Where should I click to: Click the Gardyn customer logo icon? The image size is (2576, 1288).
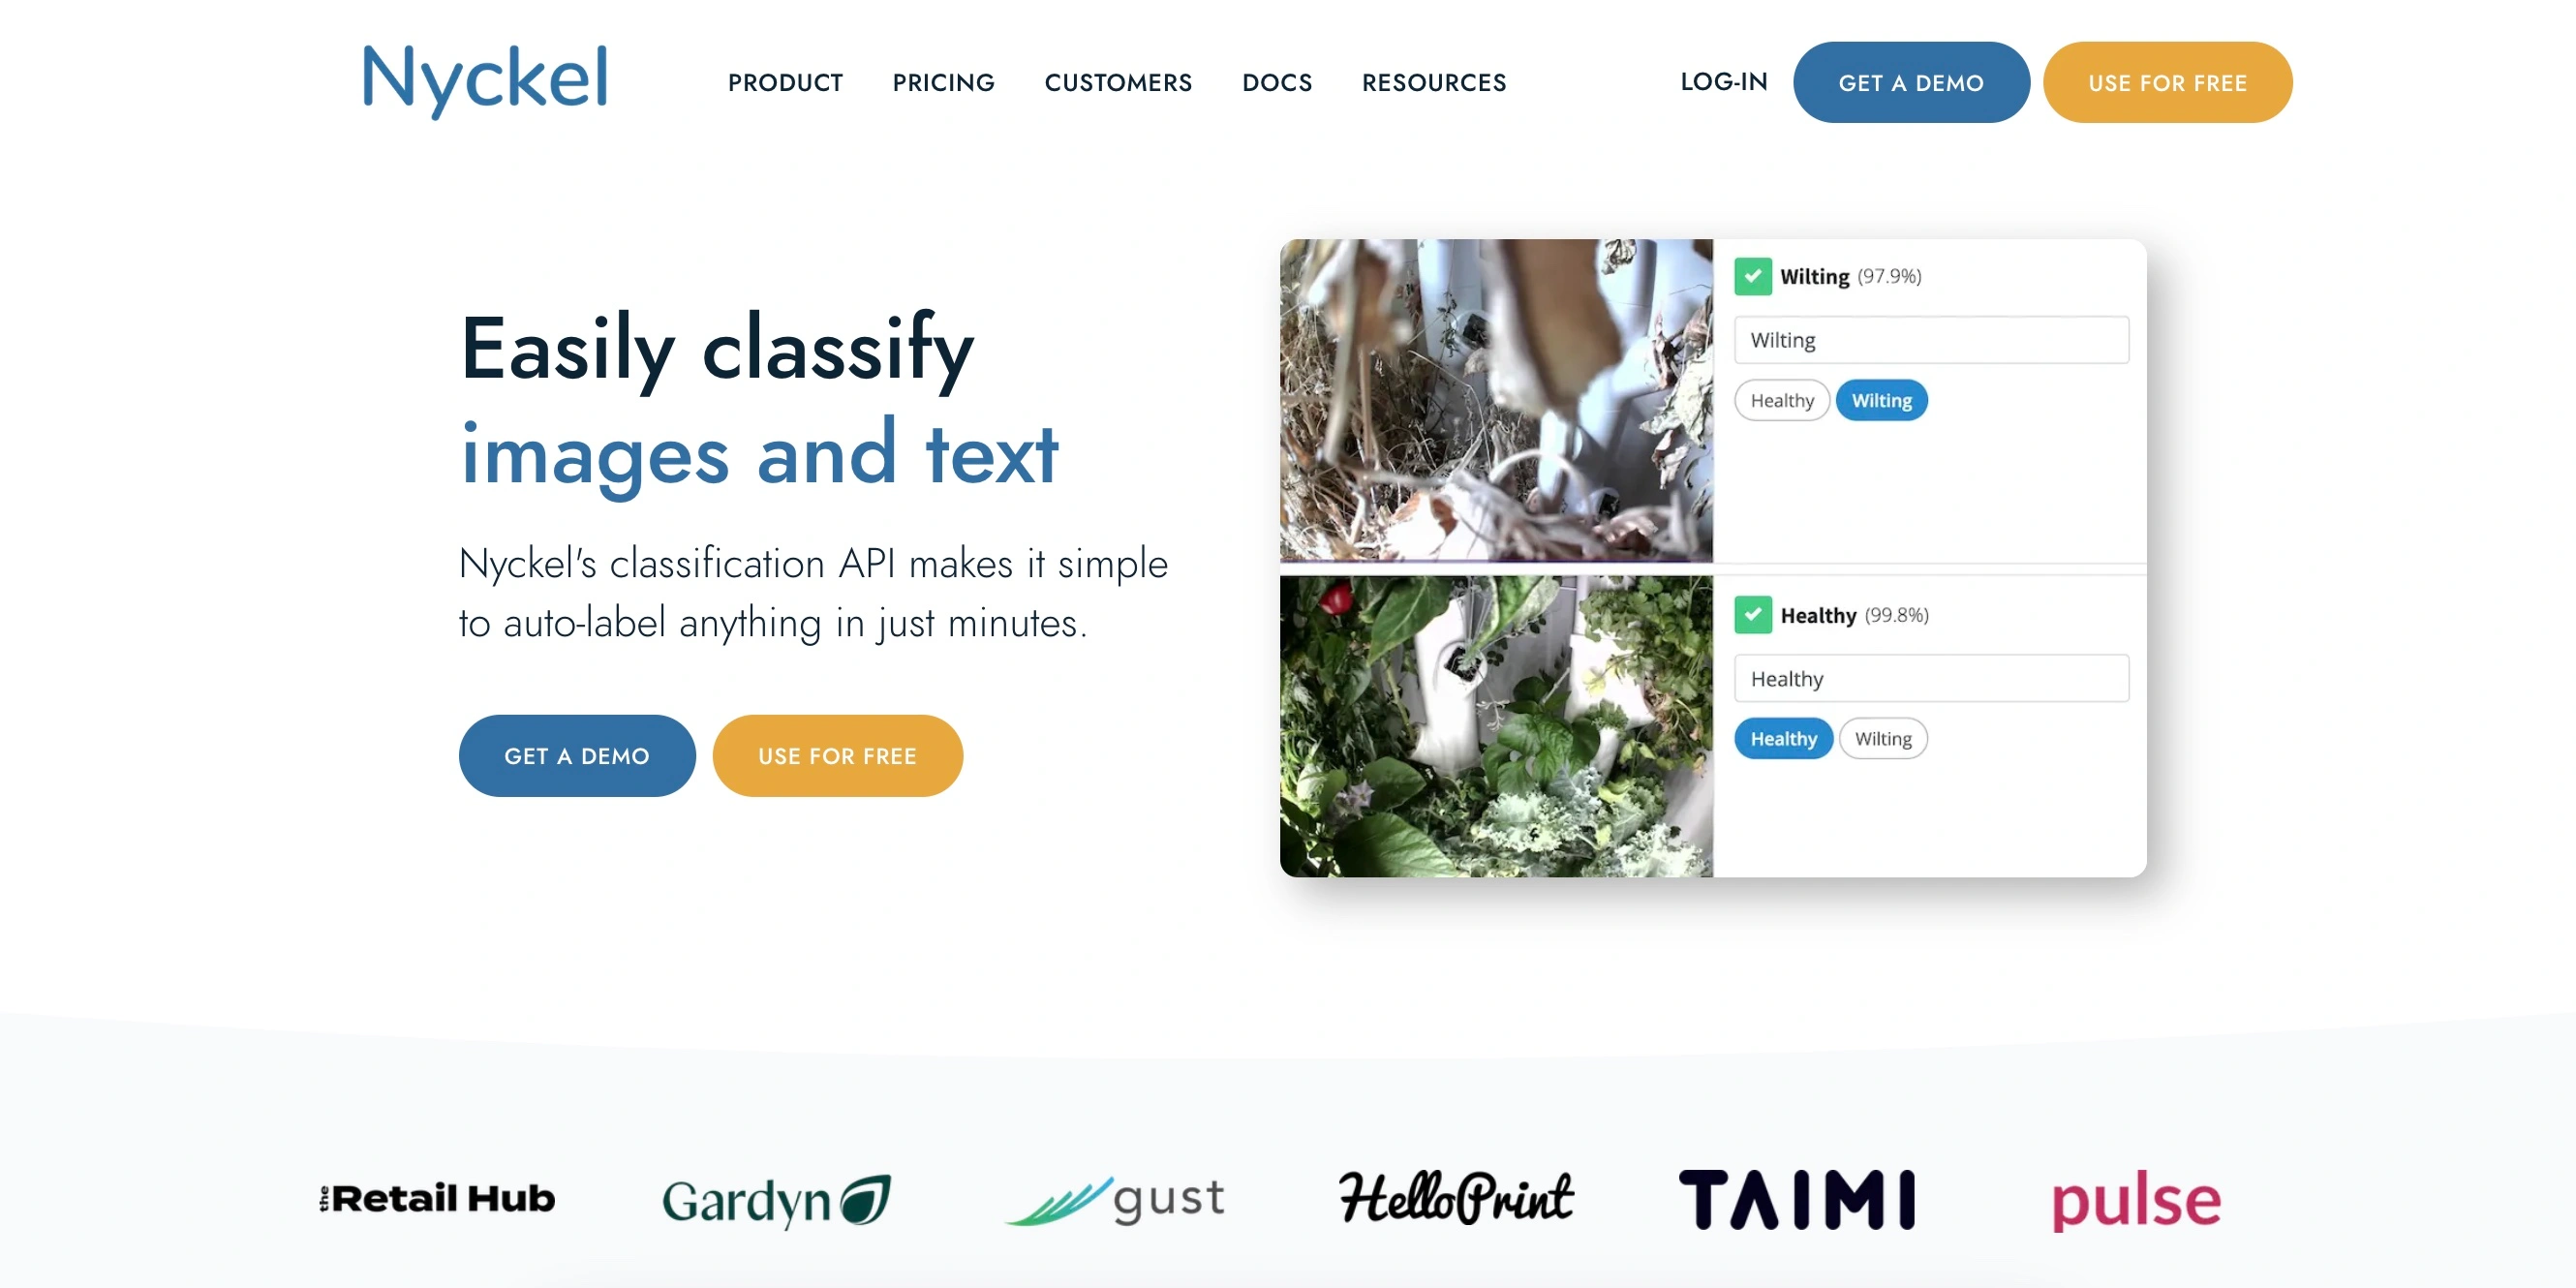(x=777, y=1196)
